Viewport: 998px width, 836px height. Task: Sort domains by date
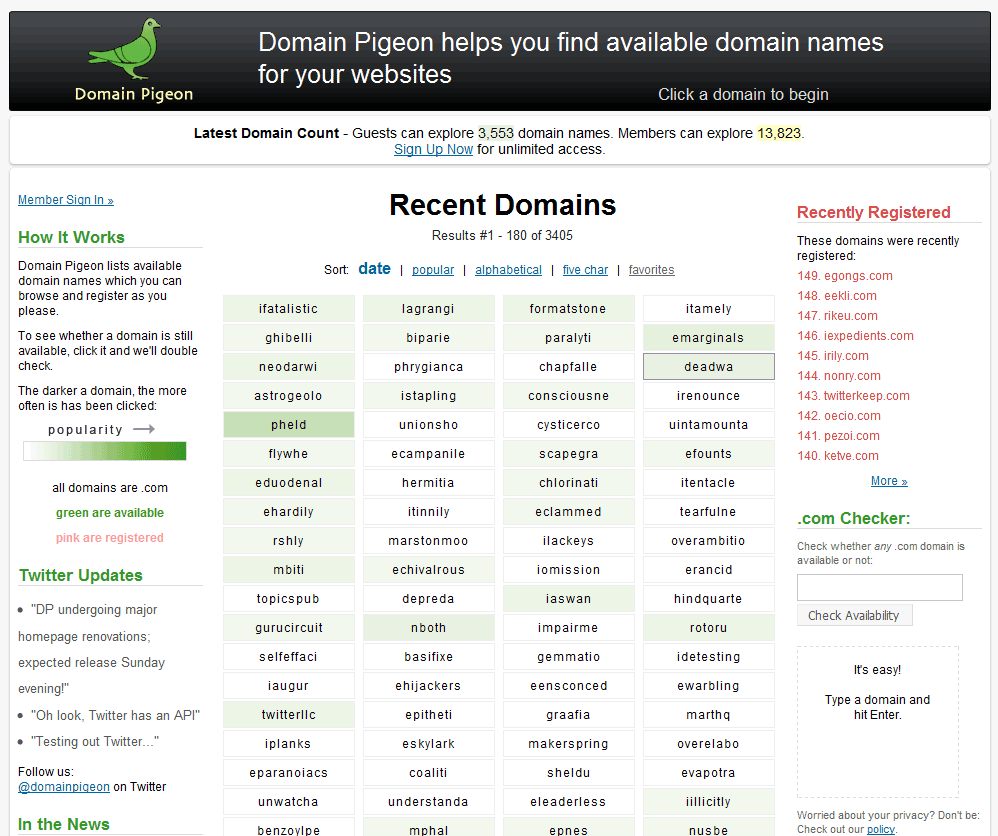374,268
